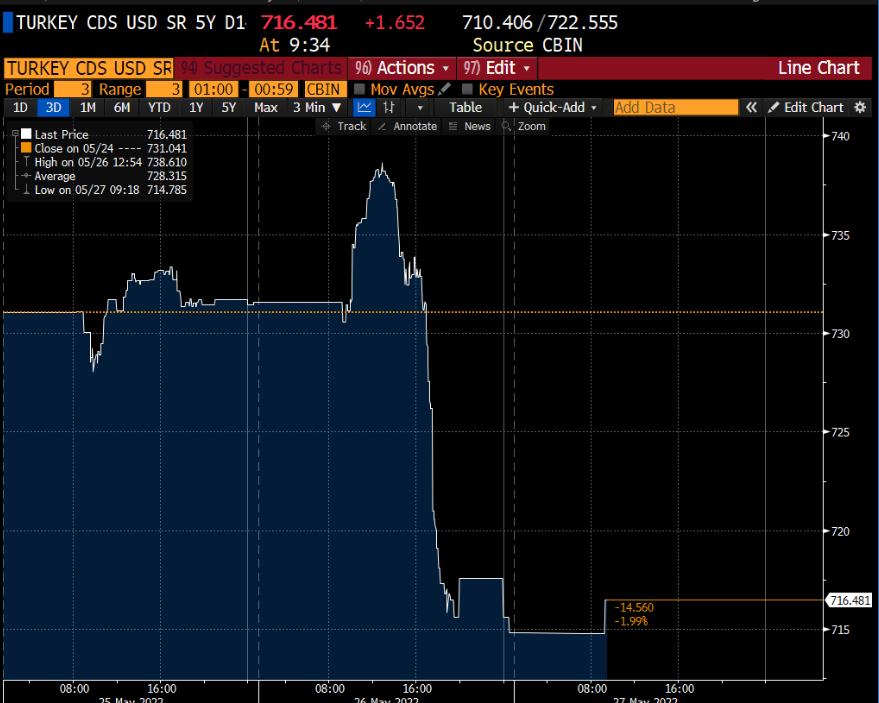Click the Average 728.315 legend row
This screenshot has width=879, height=703.
click(102, 176)
